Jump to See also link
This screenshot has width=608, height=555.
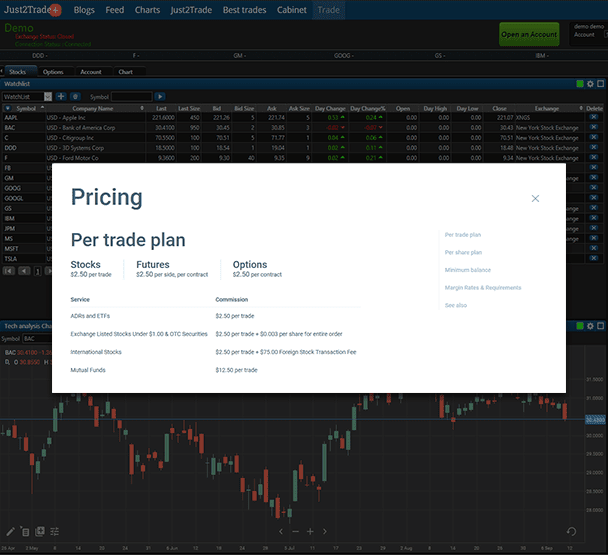point(456,305)
